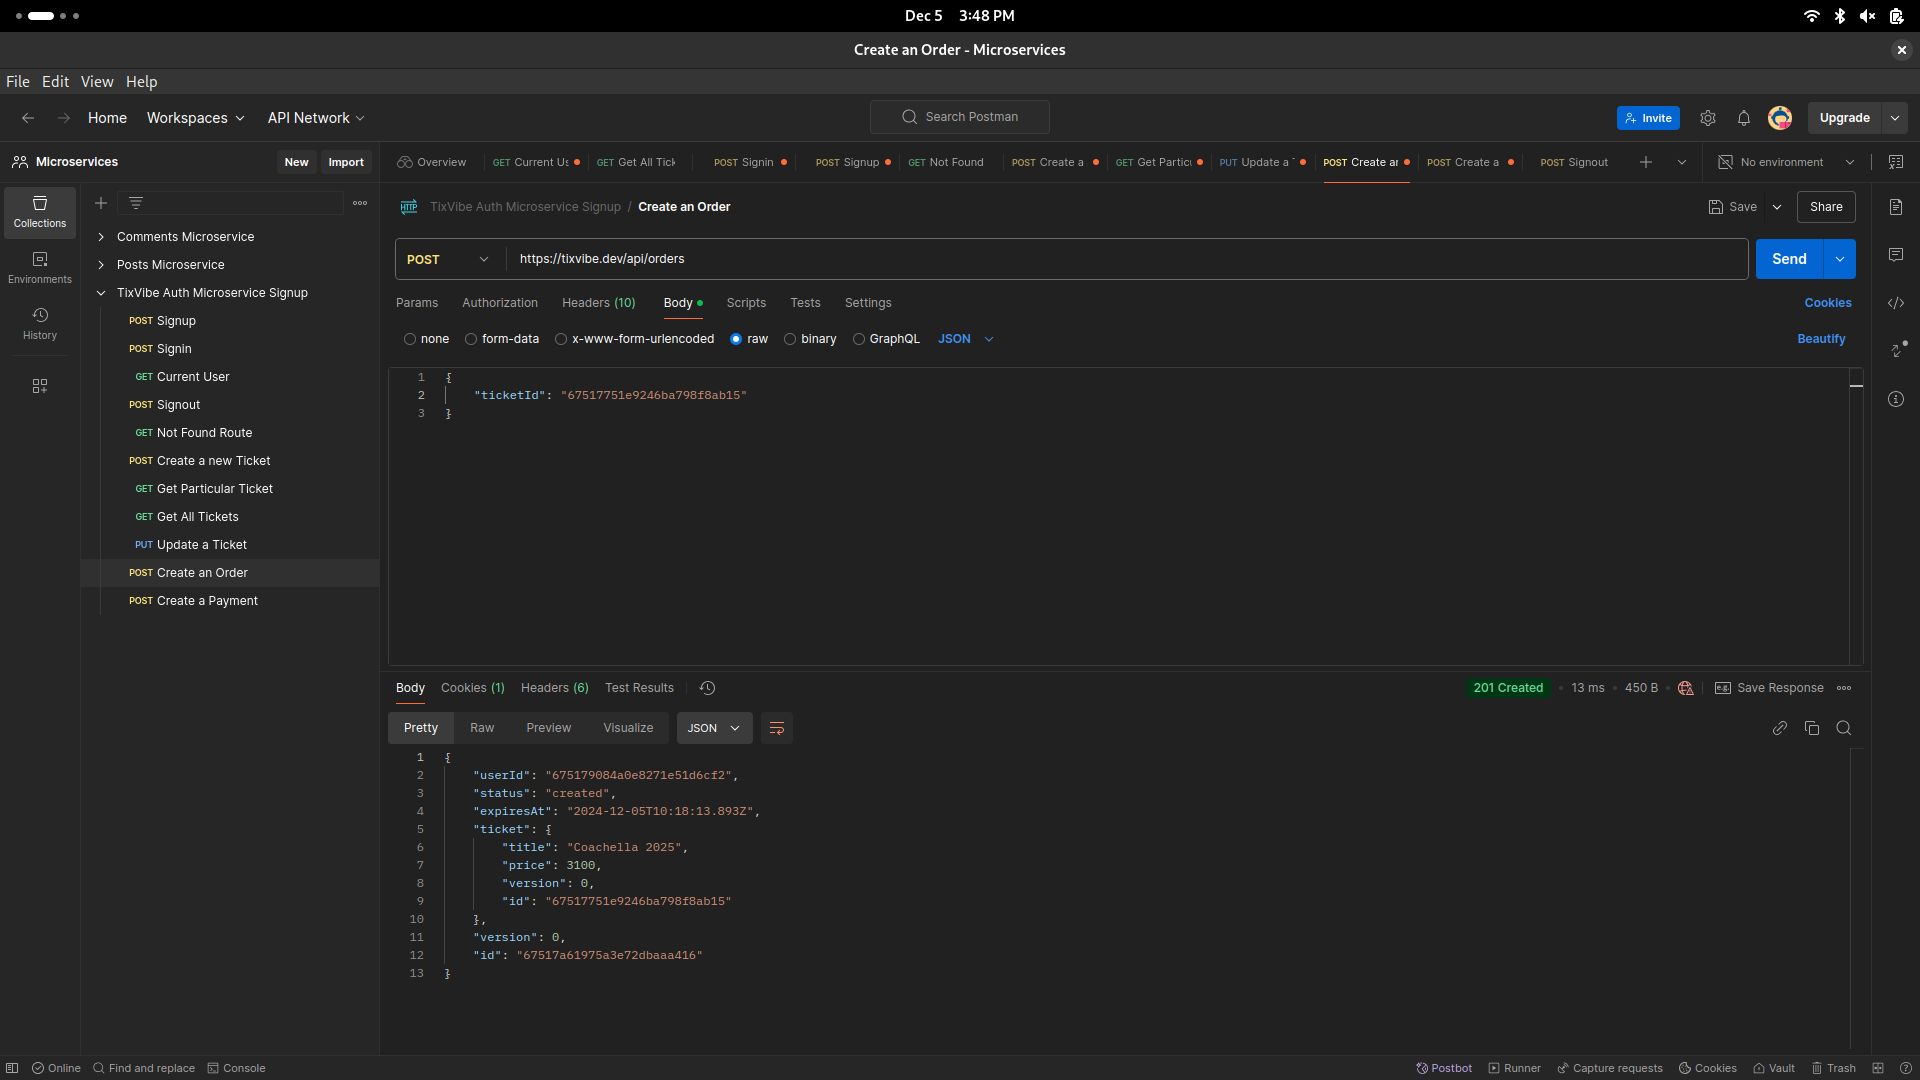
Task: Open the File menu
Action: coord(18,82)
